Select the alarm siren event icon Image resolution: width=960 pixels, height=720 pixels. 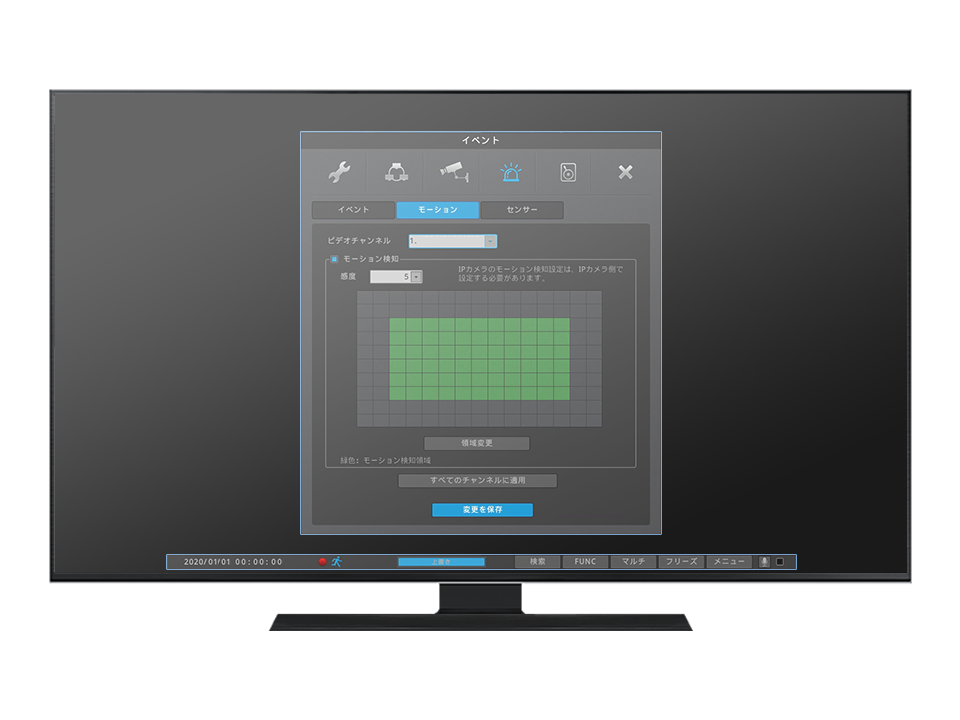[511, 172]
